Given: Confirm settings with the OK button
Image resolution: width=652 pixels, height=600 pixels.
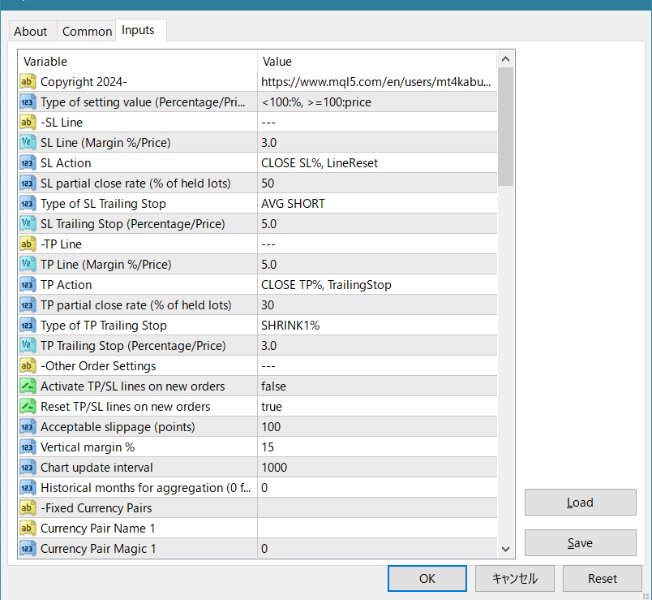Looking at the screenshot, I should 427,578.
